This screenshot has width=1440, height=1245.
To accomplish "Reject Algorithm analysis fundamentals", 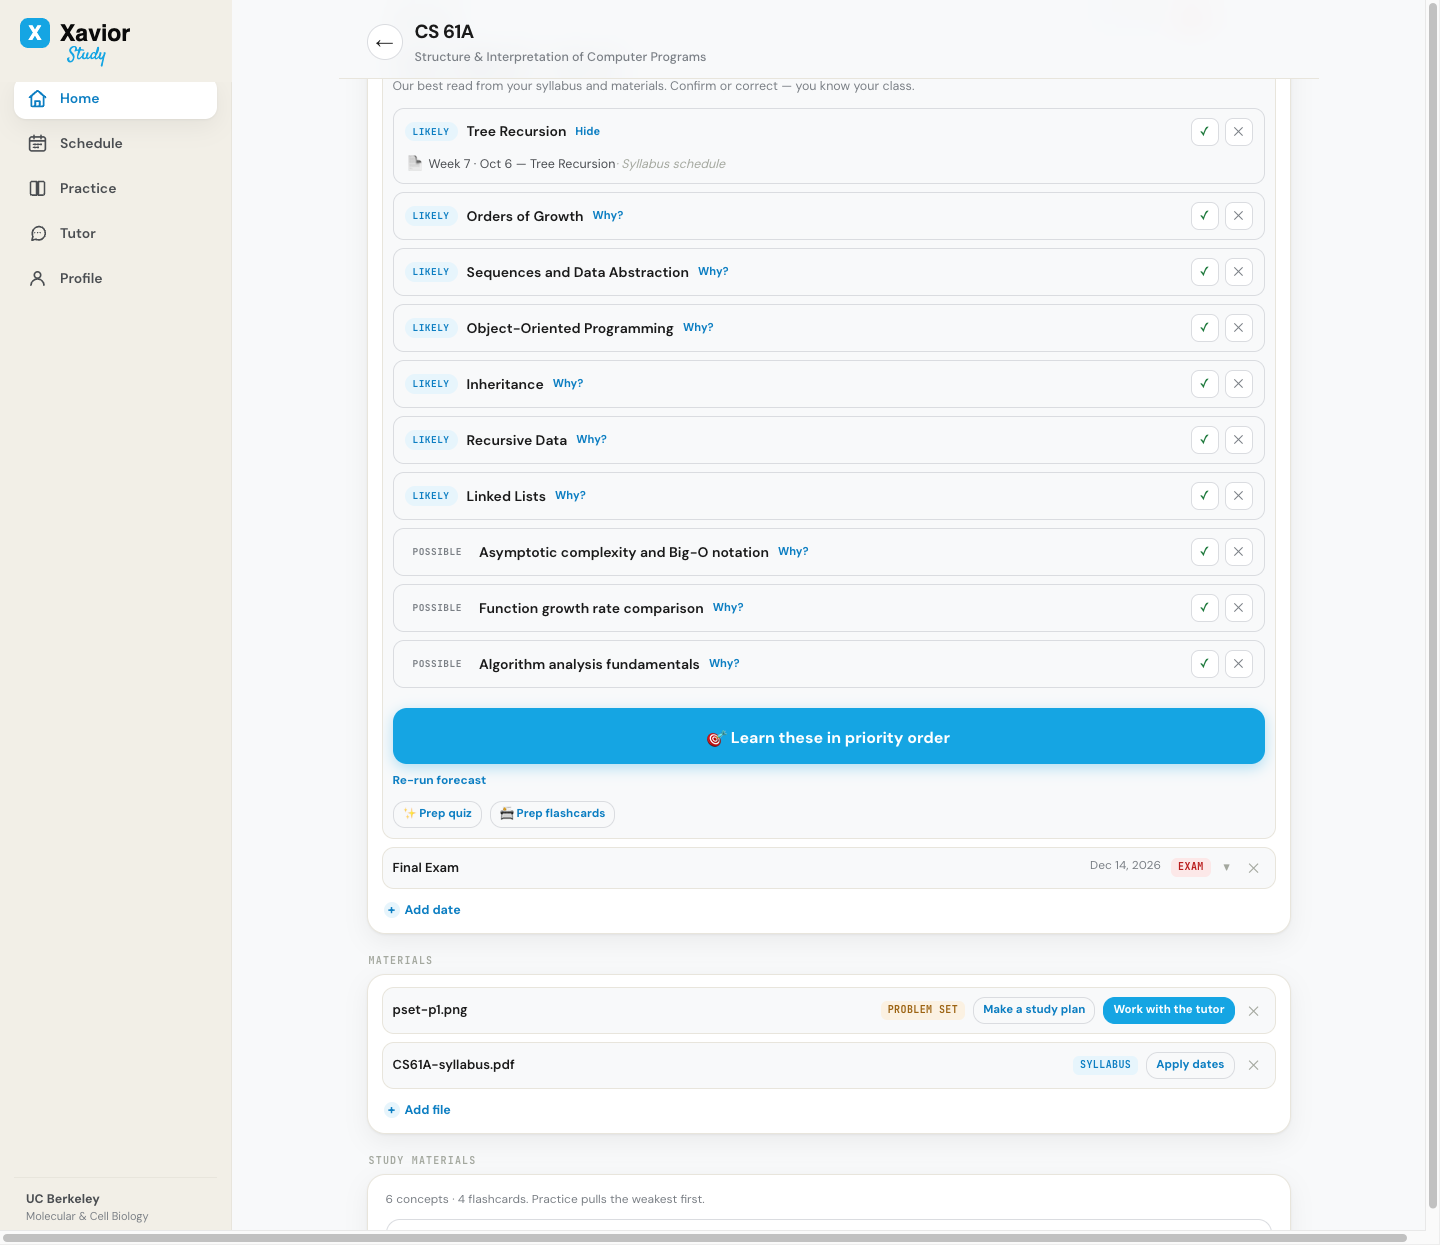I will click(1238, 664).
